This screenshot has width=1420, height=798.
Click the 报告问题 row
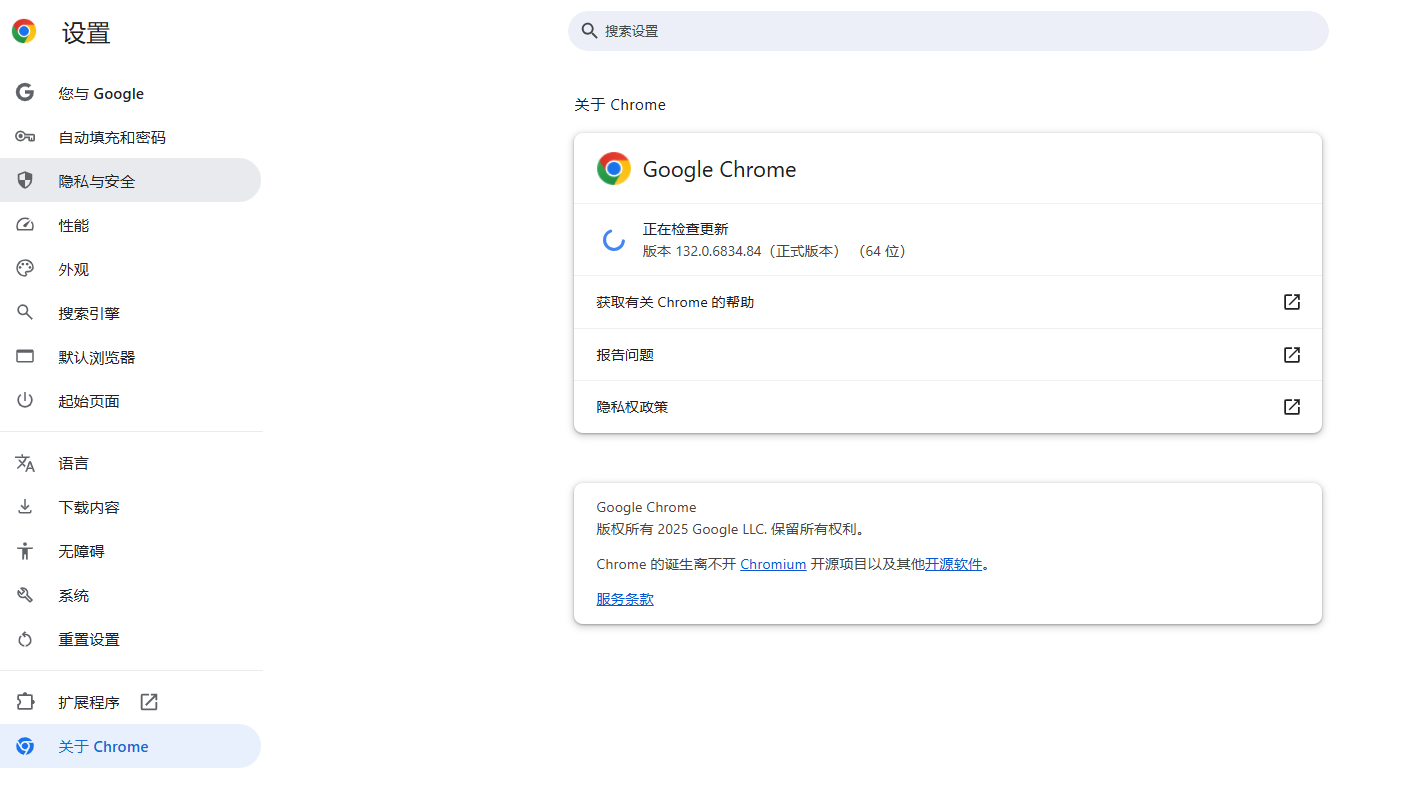[948, 355]
